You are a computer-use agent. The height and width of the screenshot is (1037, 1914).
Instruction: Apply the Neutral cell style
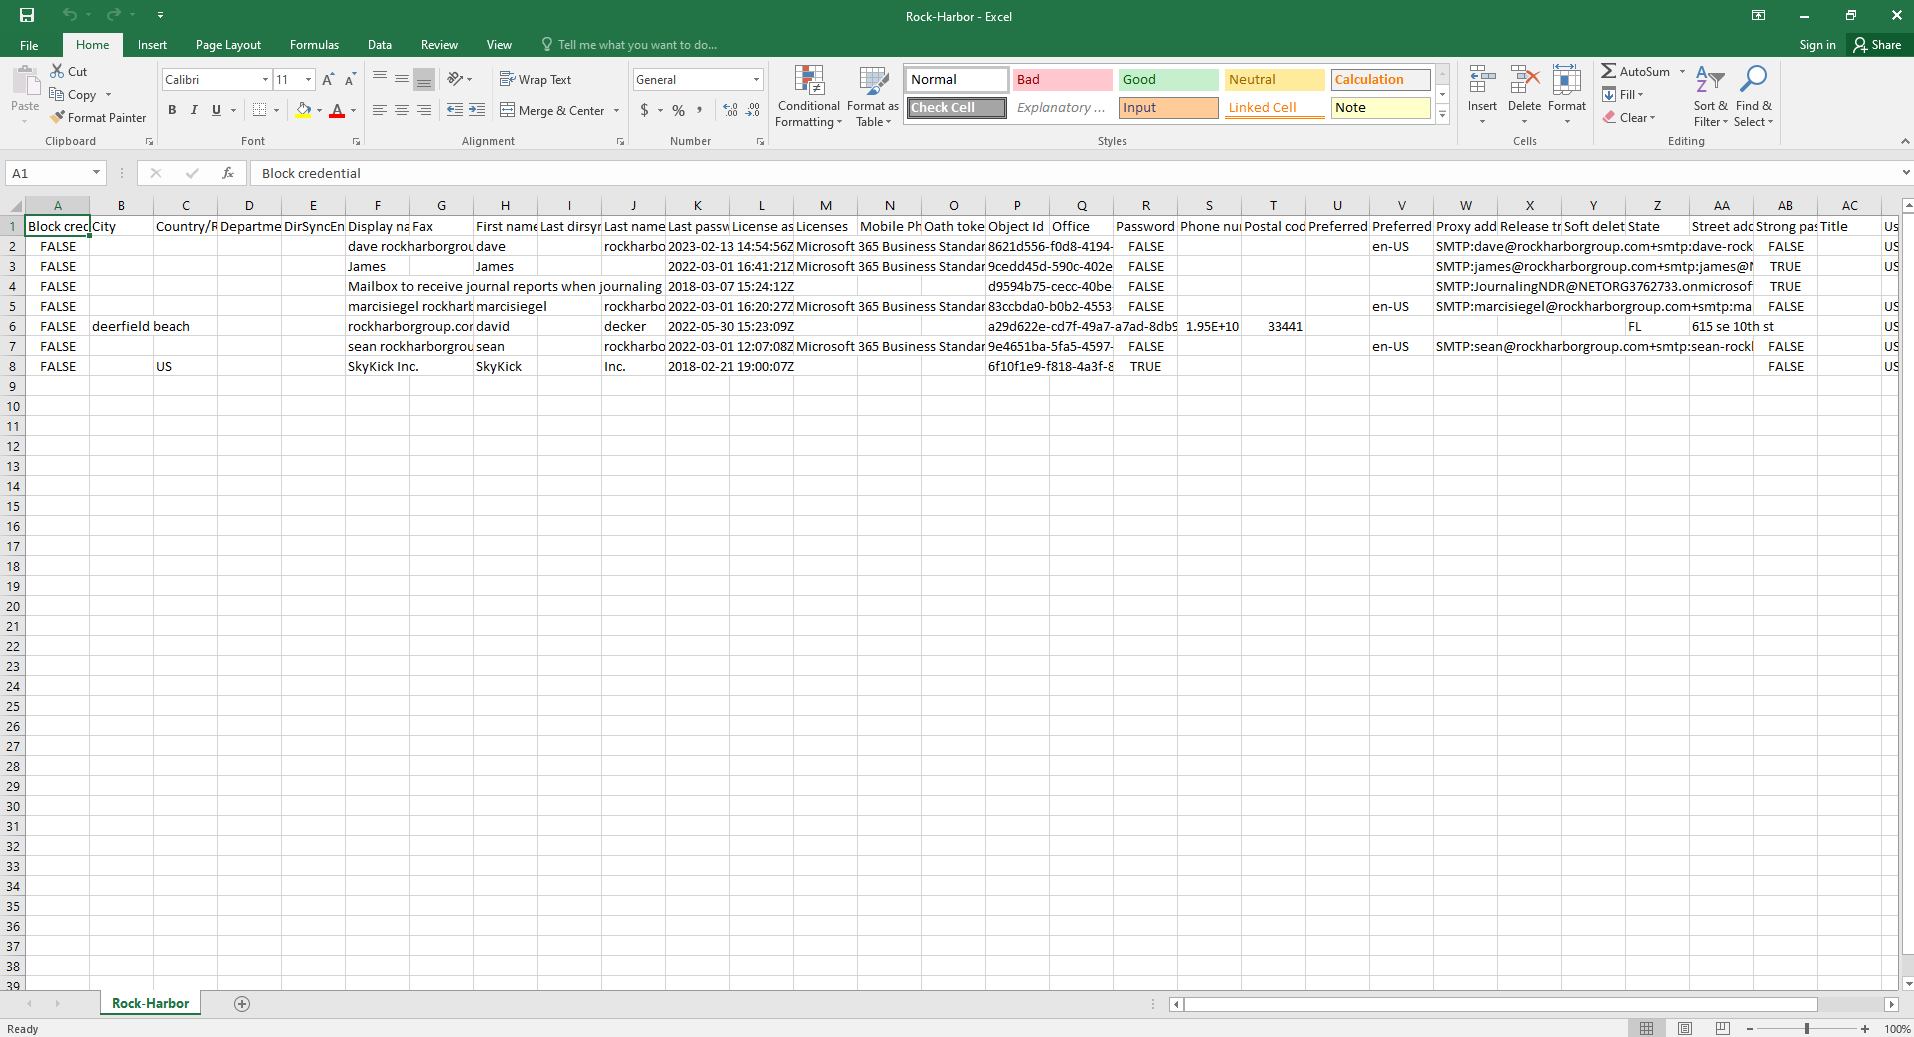(1274, 79)
